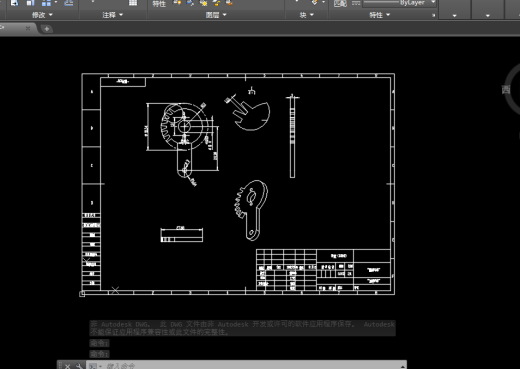Click the 特性 layer properties button

pyautogui.click(x=159, y=3)
